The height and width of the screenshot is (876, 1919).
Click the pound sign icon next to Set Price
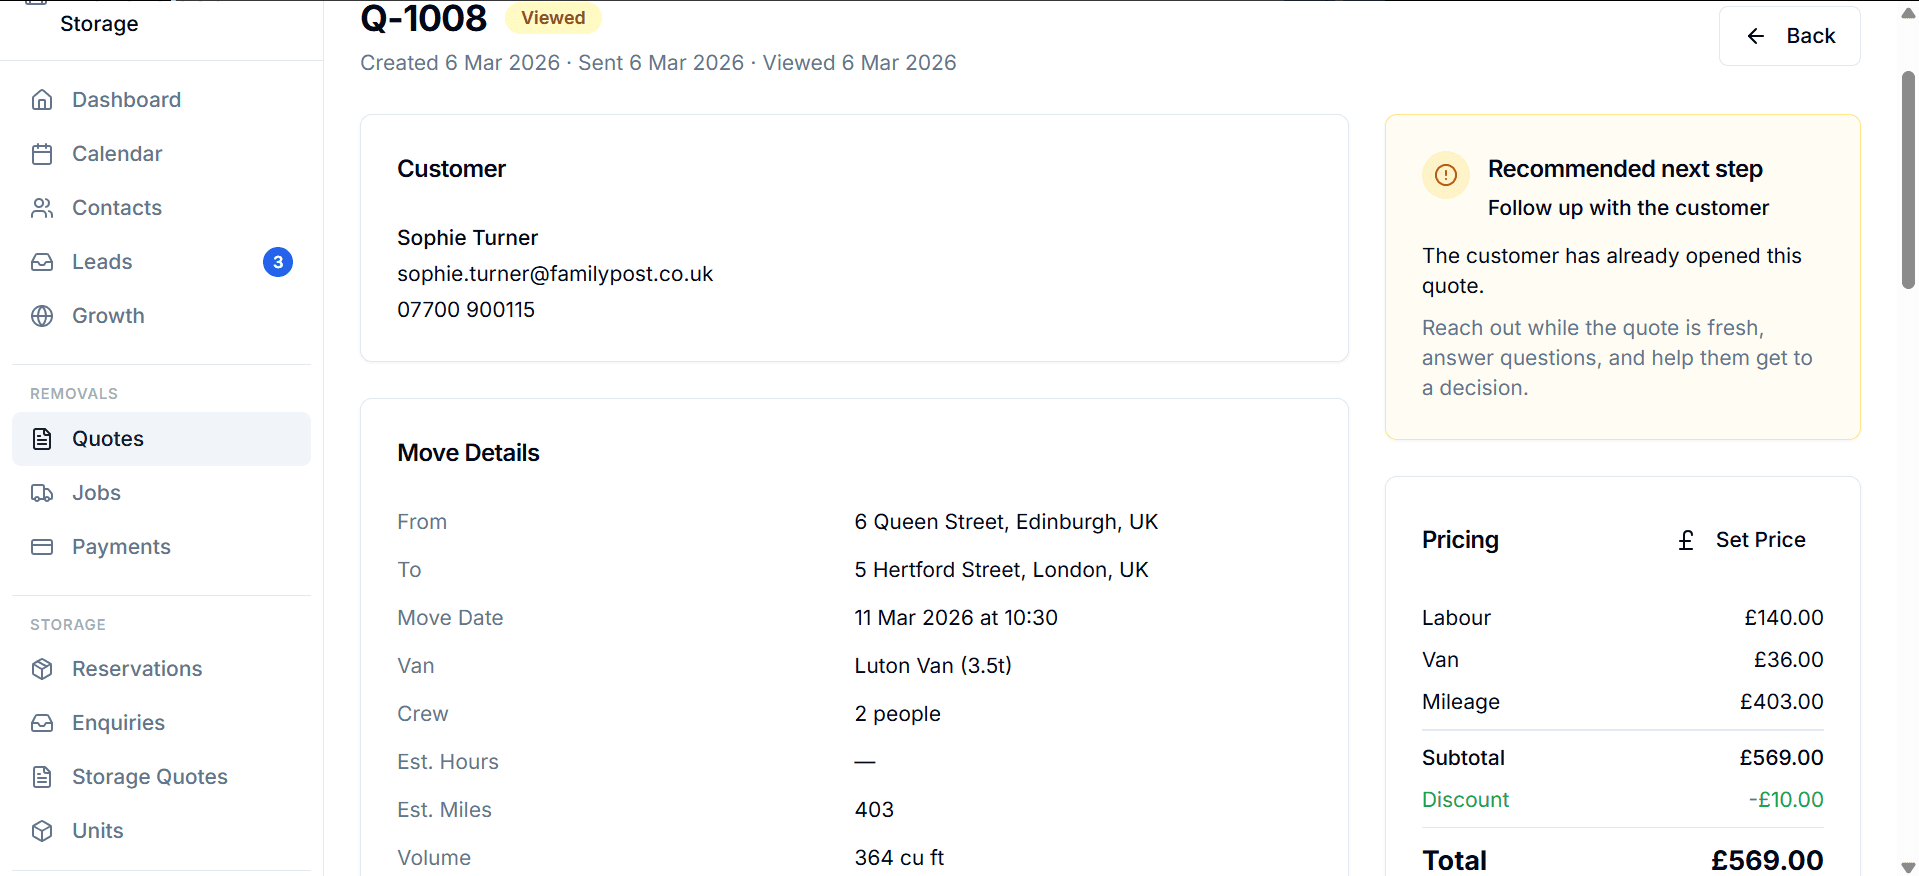(x=1686, y=539)
